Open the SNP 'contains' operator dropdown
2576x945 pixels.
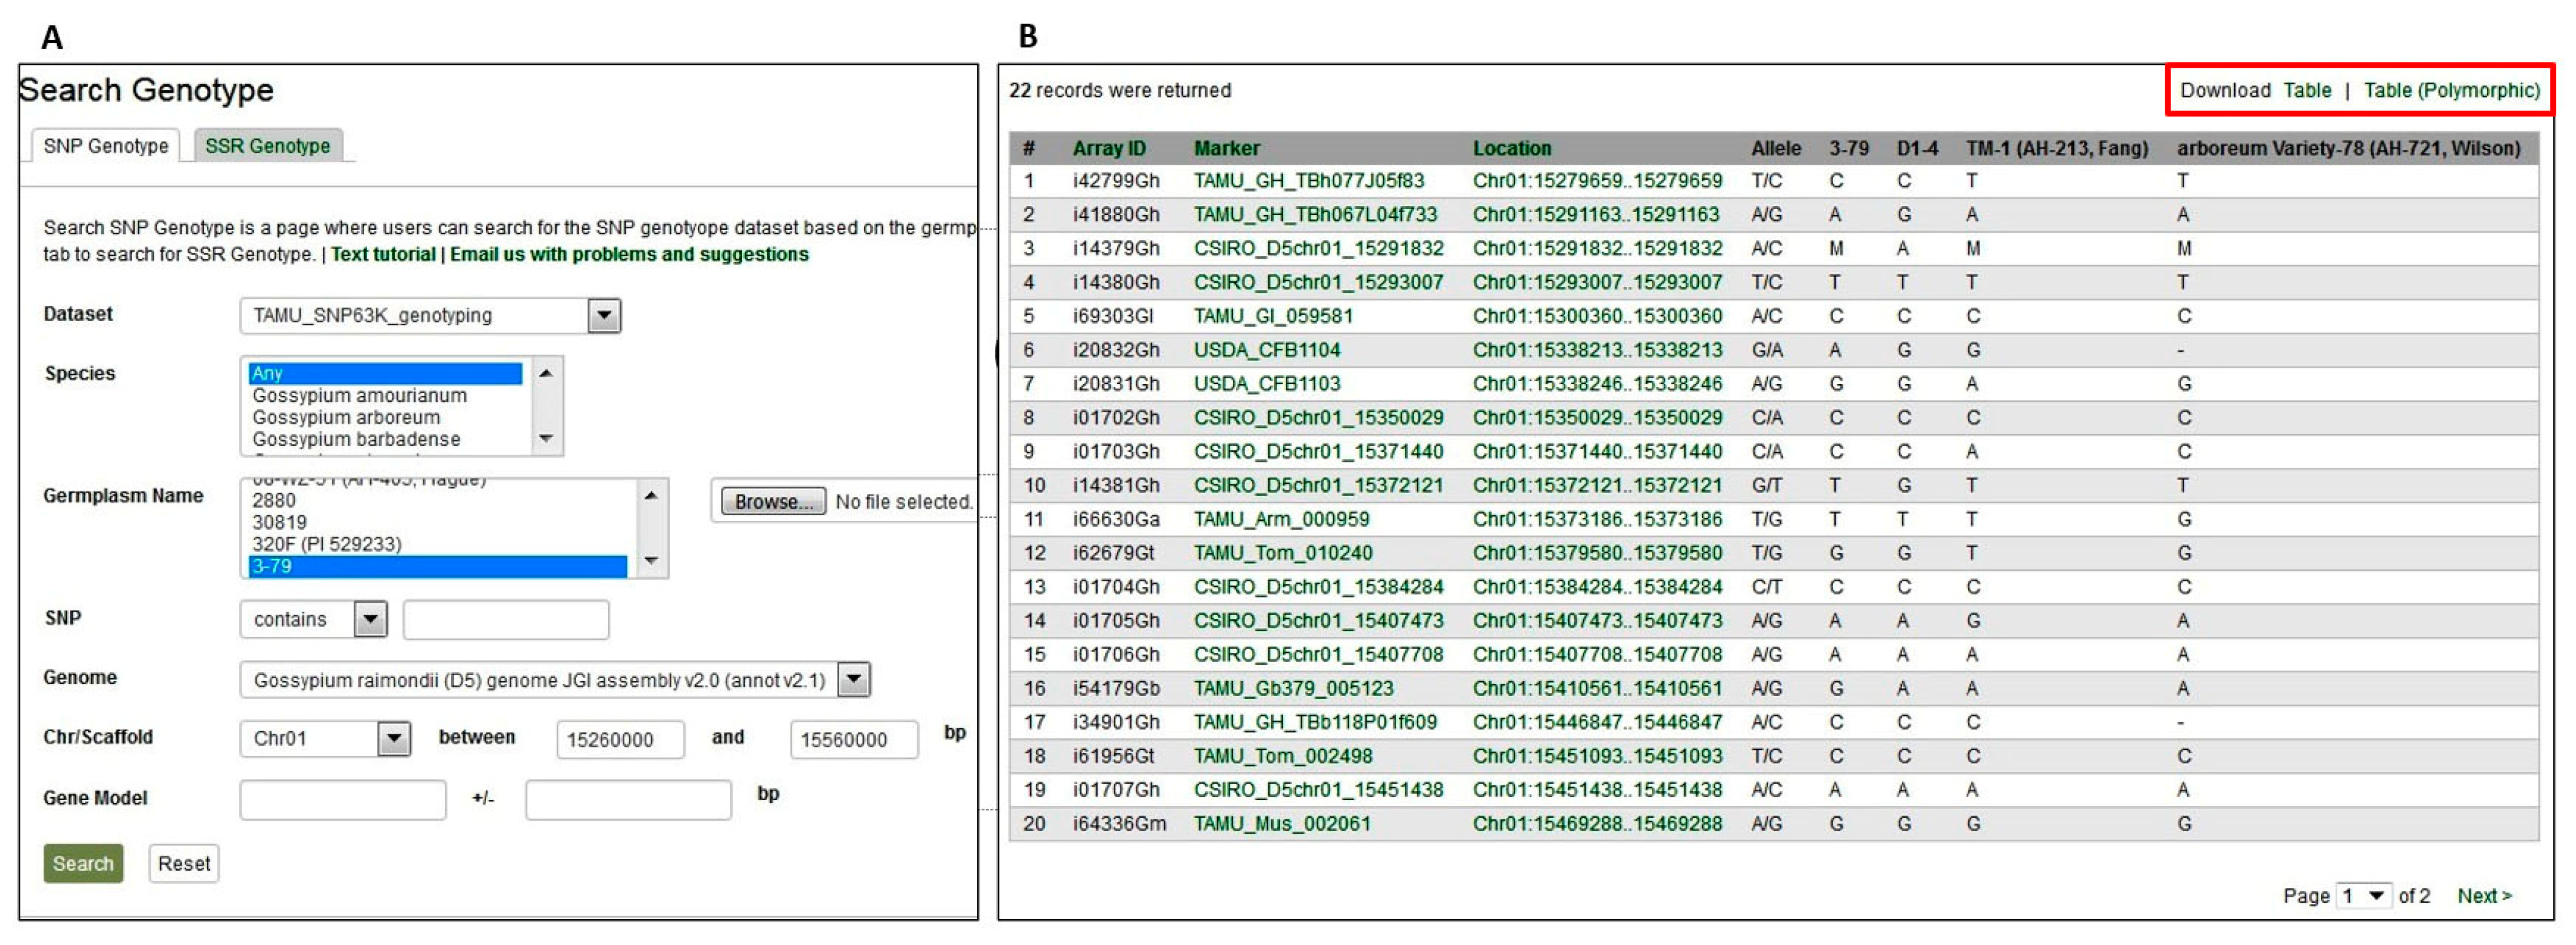pyautogui.click(x=370, y=620)
